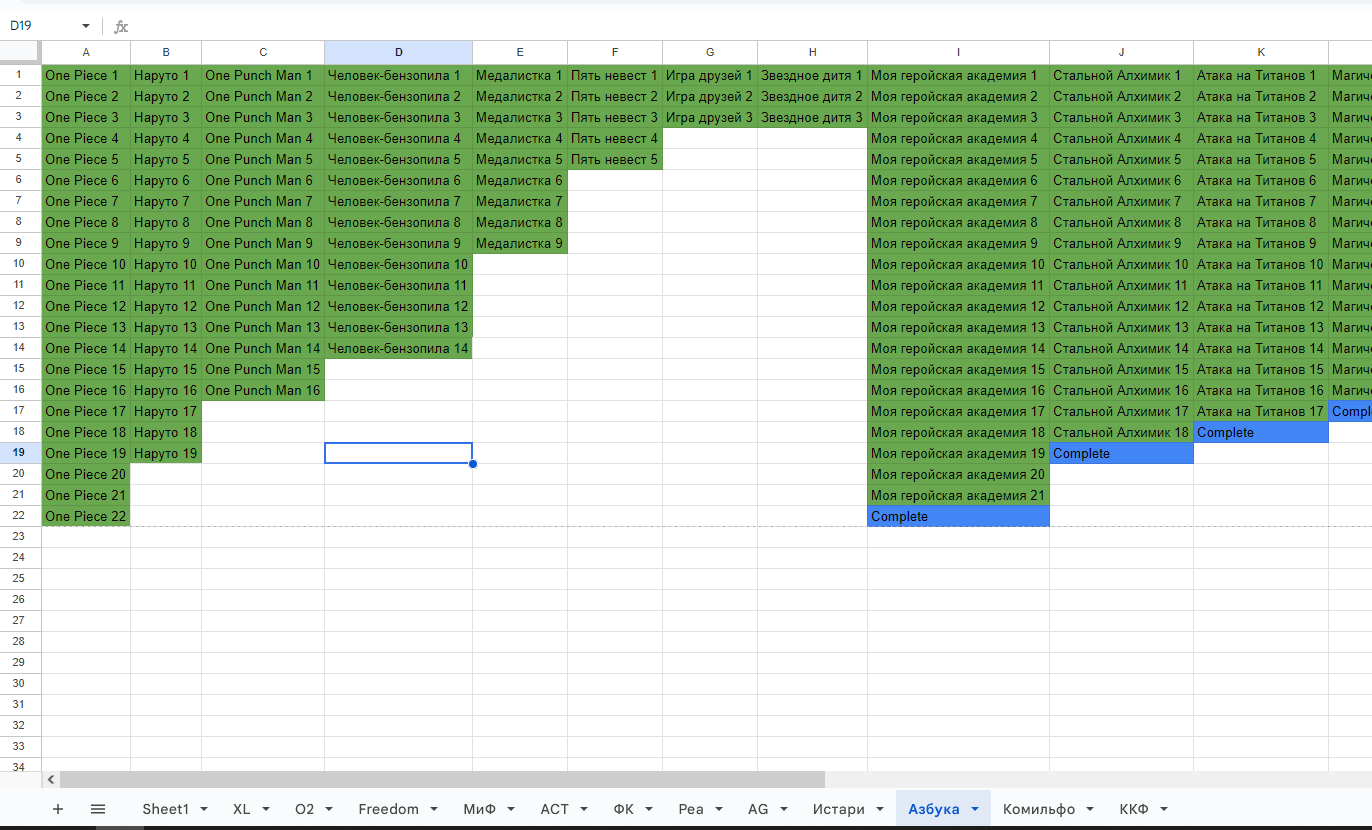Viewport: 1372px width, 830px height.
Task: Select cell 'One Piece 12'
Action: [x=86, y=306]
